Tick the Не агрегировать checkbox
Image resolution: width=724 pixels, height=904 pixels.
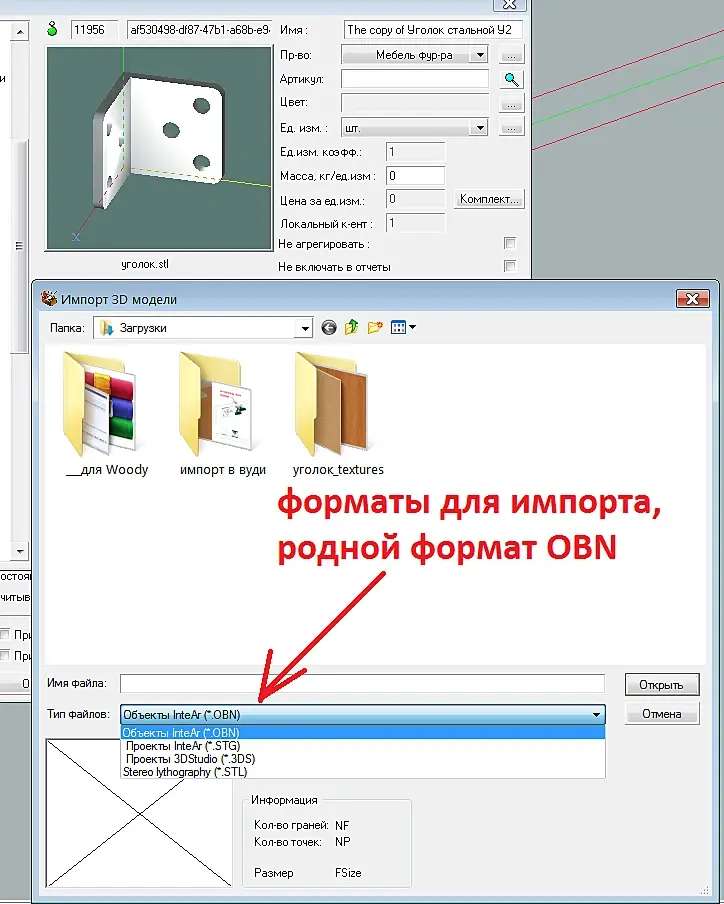click(510, 243)
